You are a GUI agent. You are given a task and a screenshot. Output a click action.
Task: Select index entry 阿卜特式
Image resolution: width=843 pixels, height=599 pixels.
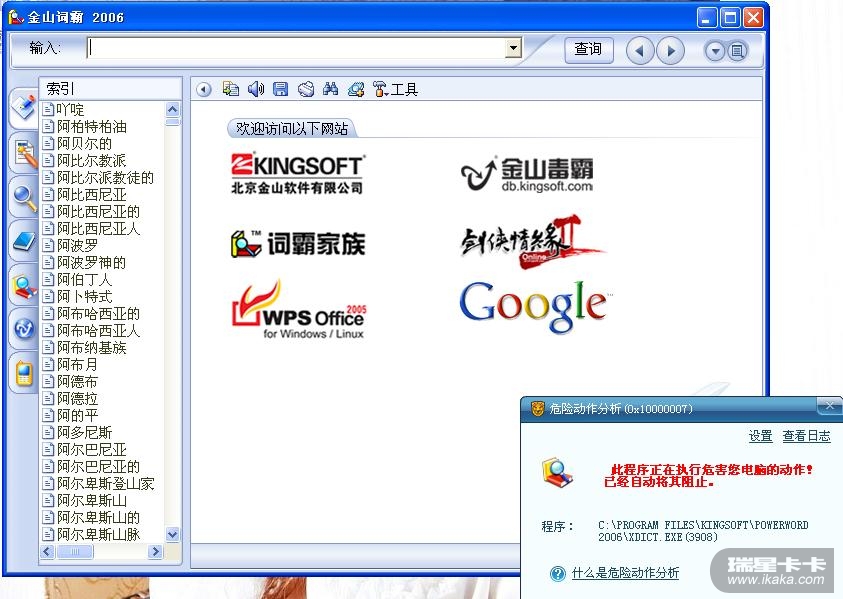coord(78,297)
